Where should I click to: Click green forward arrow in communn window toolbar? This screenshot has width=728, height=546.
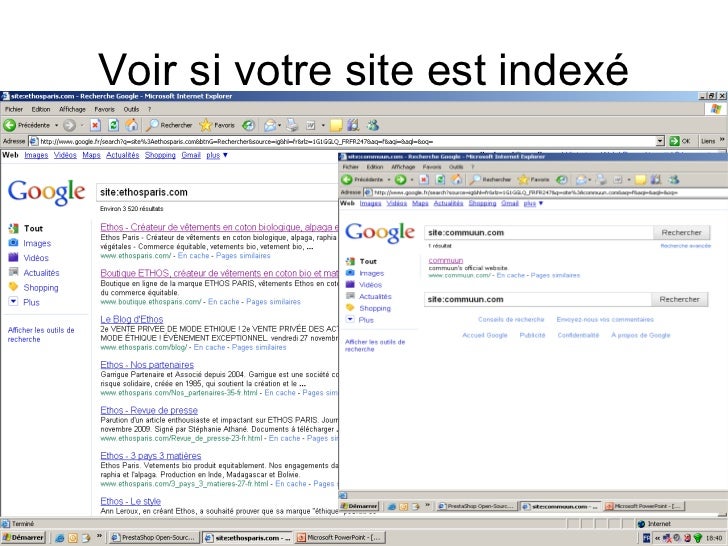point(400,179)
